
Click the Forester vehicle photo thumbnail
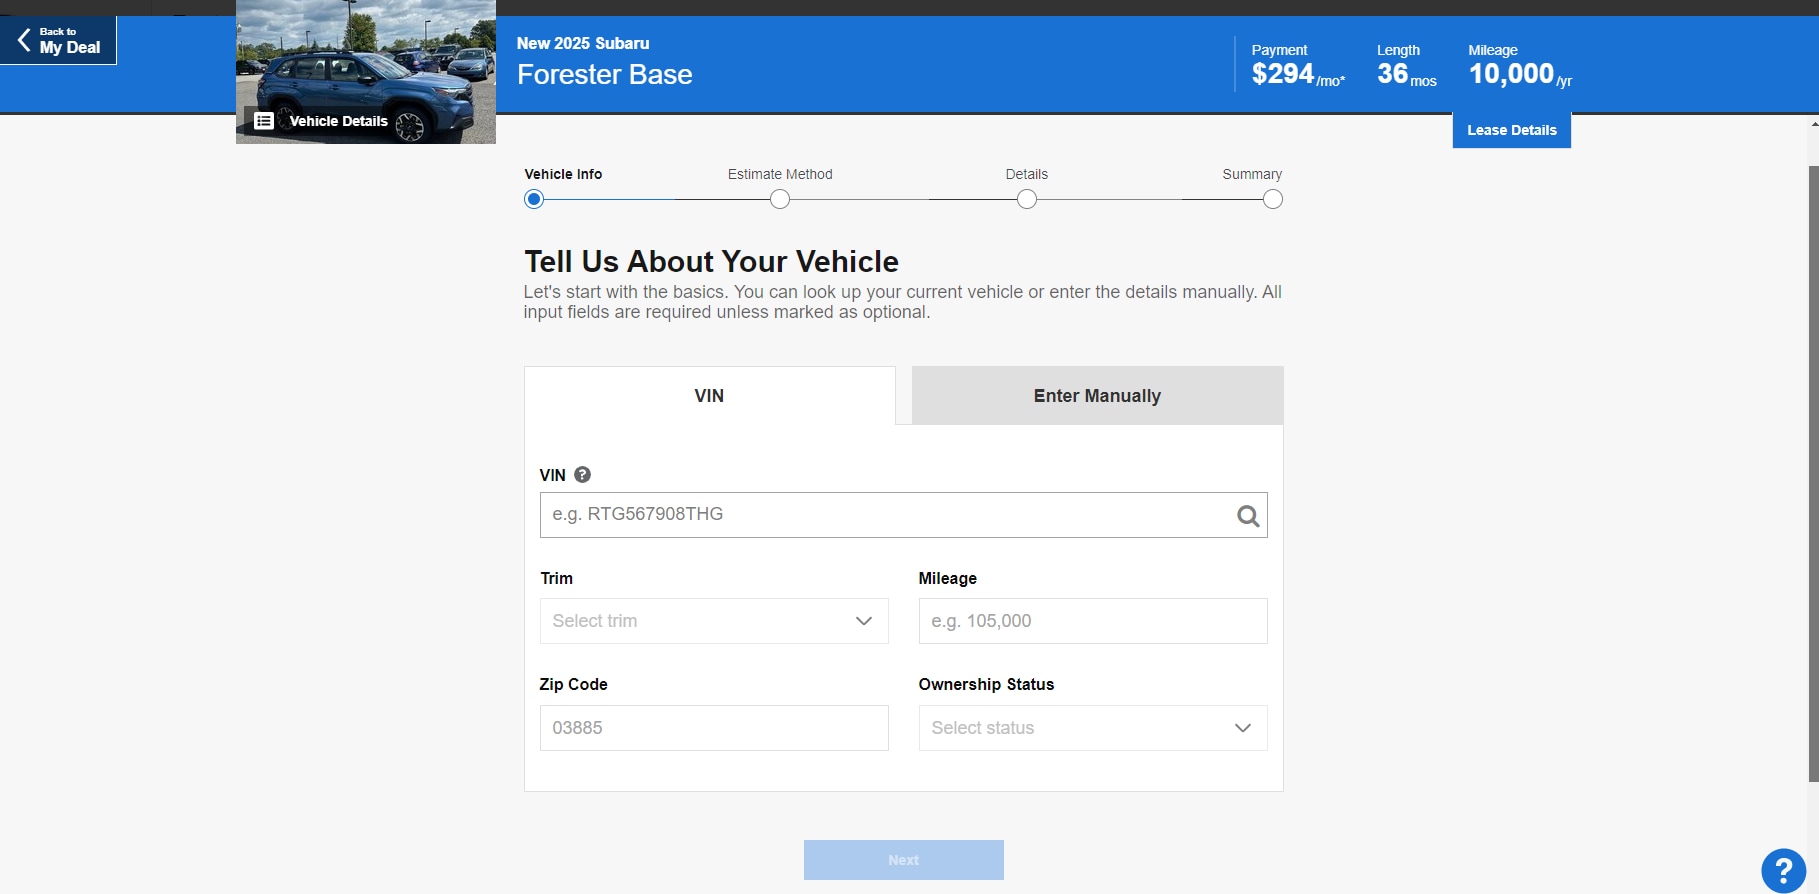[x=366, y=72]
